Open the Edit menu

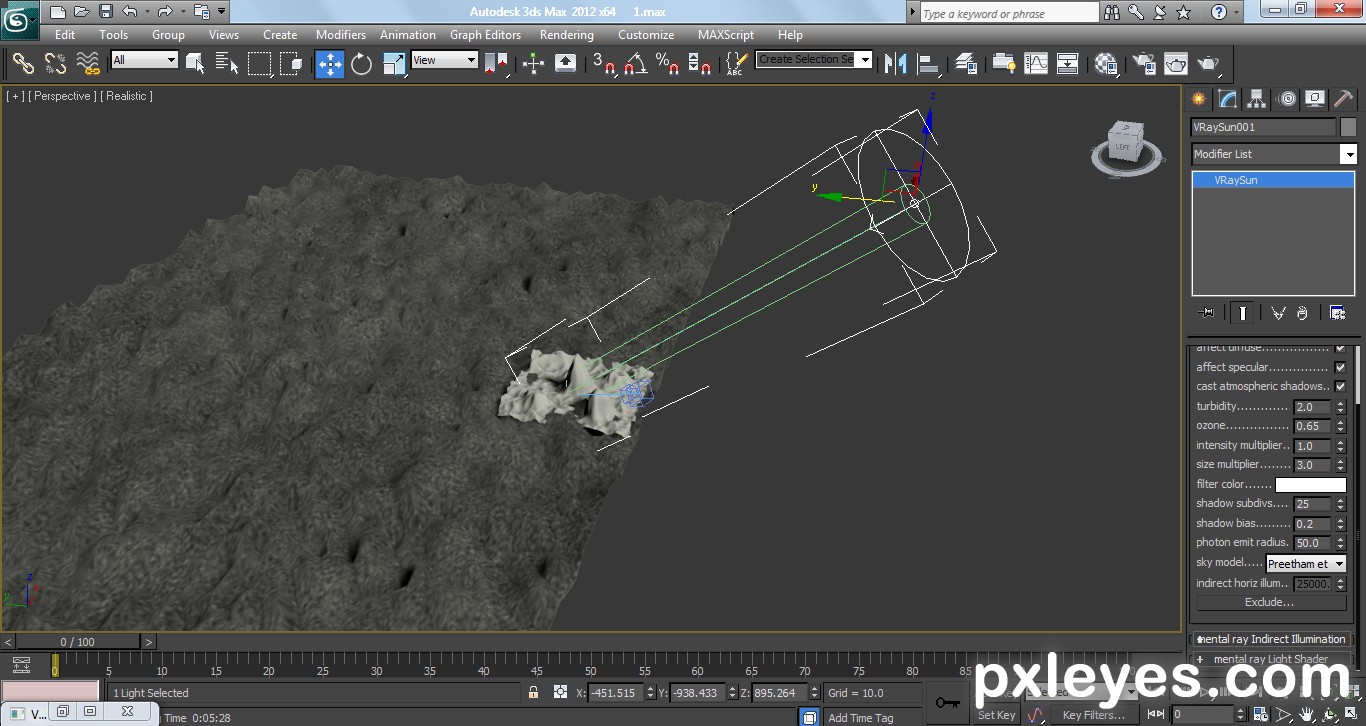[x=65, y=34]
